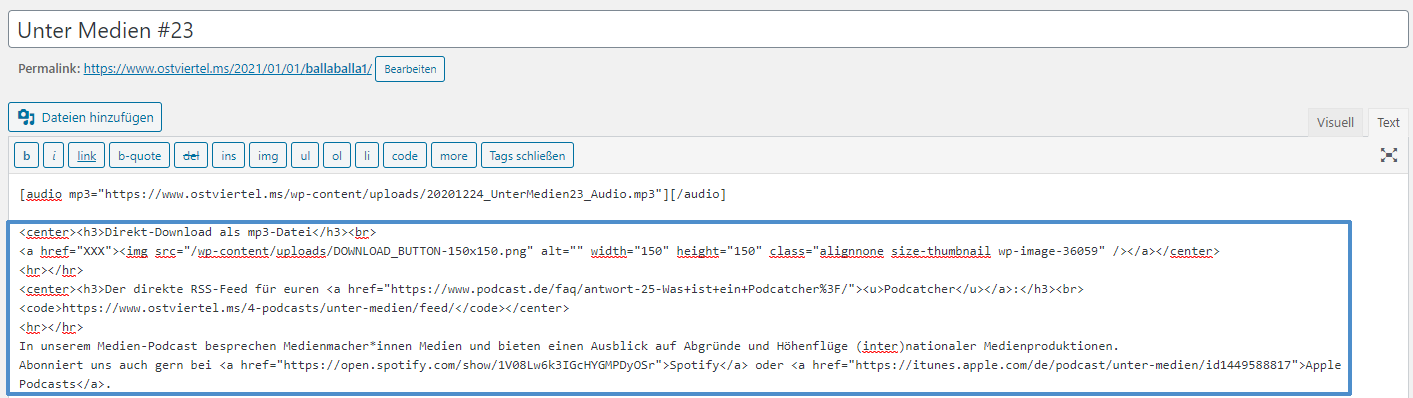Add unordered list with ul button

[305, 155]
